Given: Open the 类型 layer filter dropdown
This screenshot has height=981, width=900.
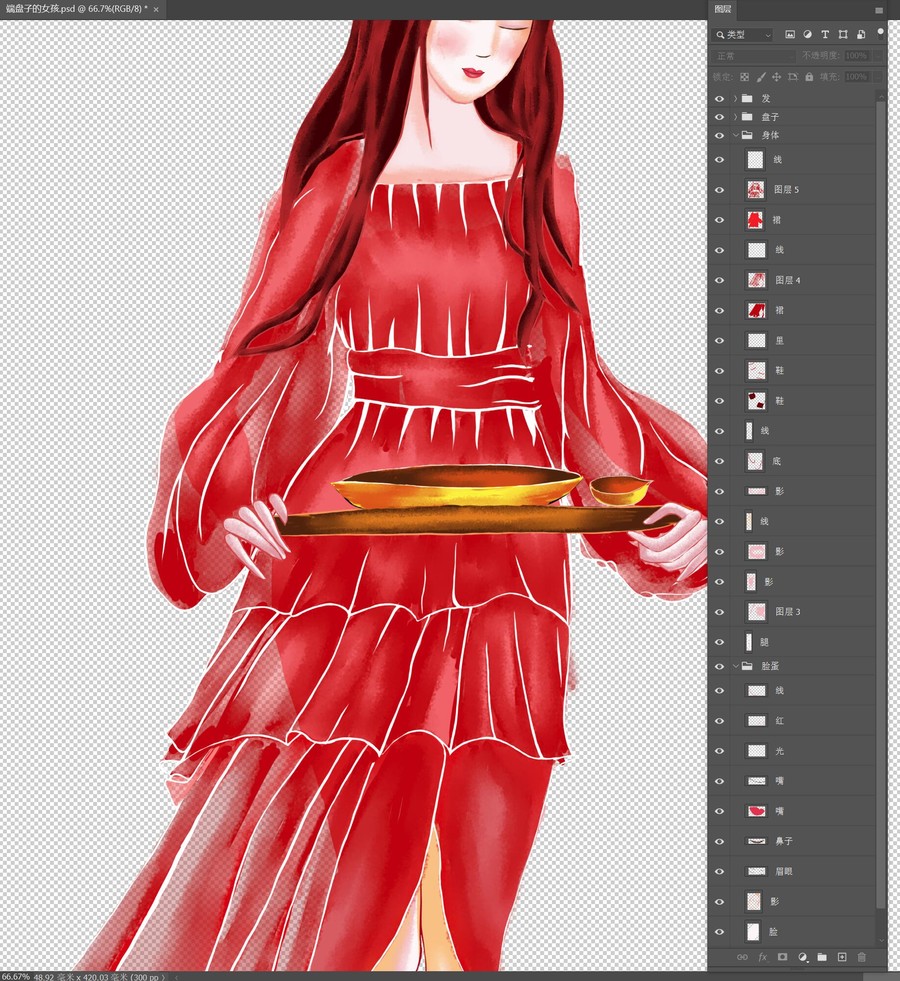Looking at the screenshot, I should click(744, 35).
